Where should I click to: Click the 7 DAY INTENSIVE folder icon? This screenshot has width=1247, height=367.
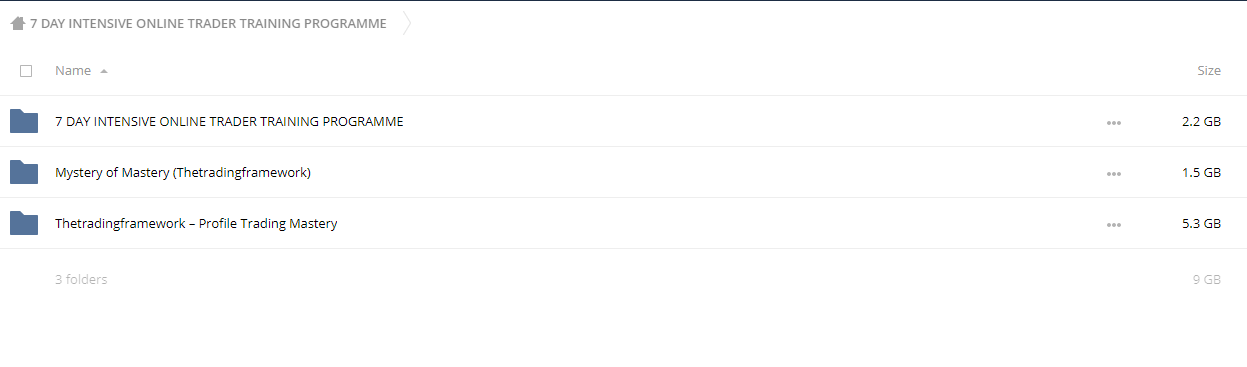(x=24, y=121)
